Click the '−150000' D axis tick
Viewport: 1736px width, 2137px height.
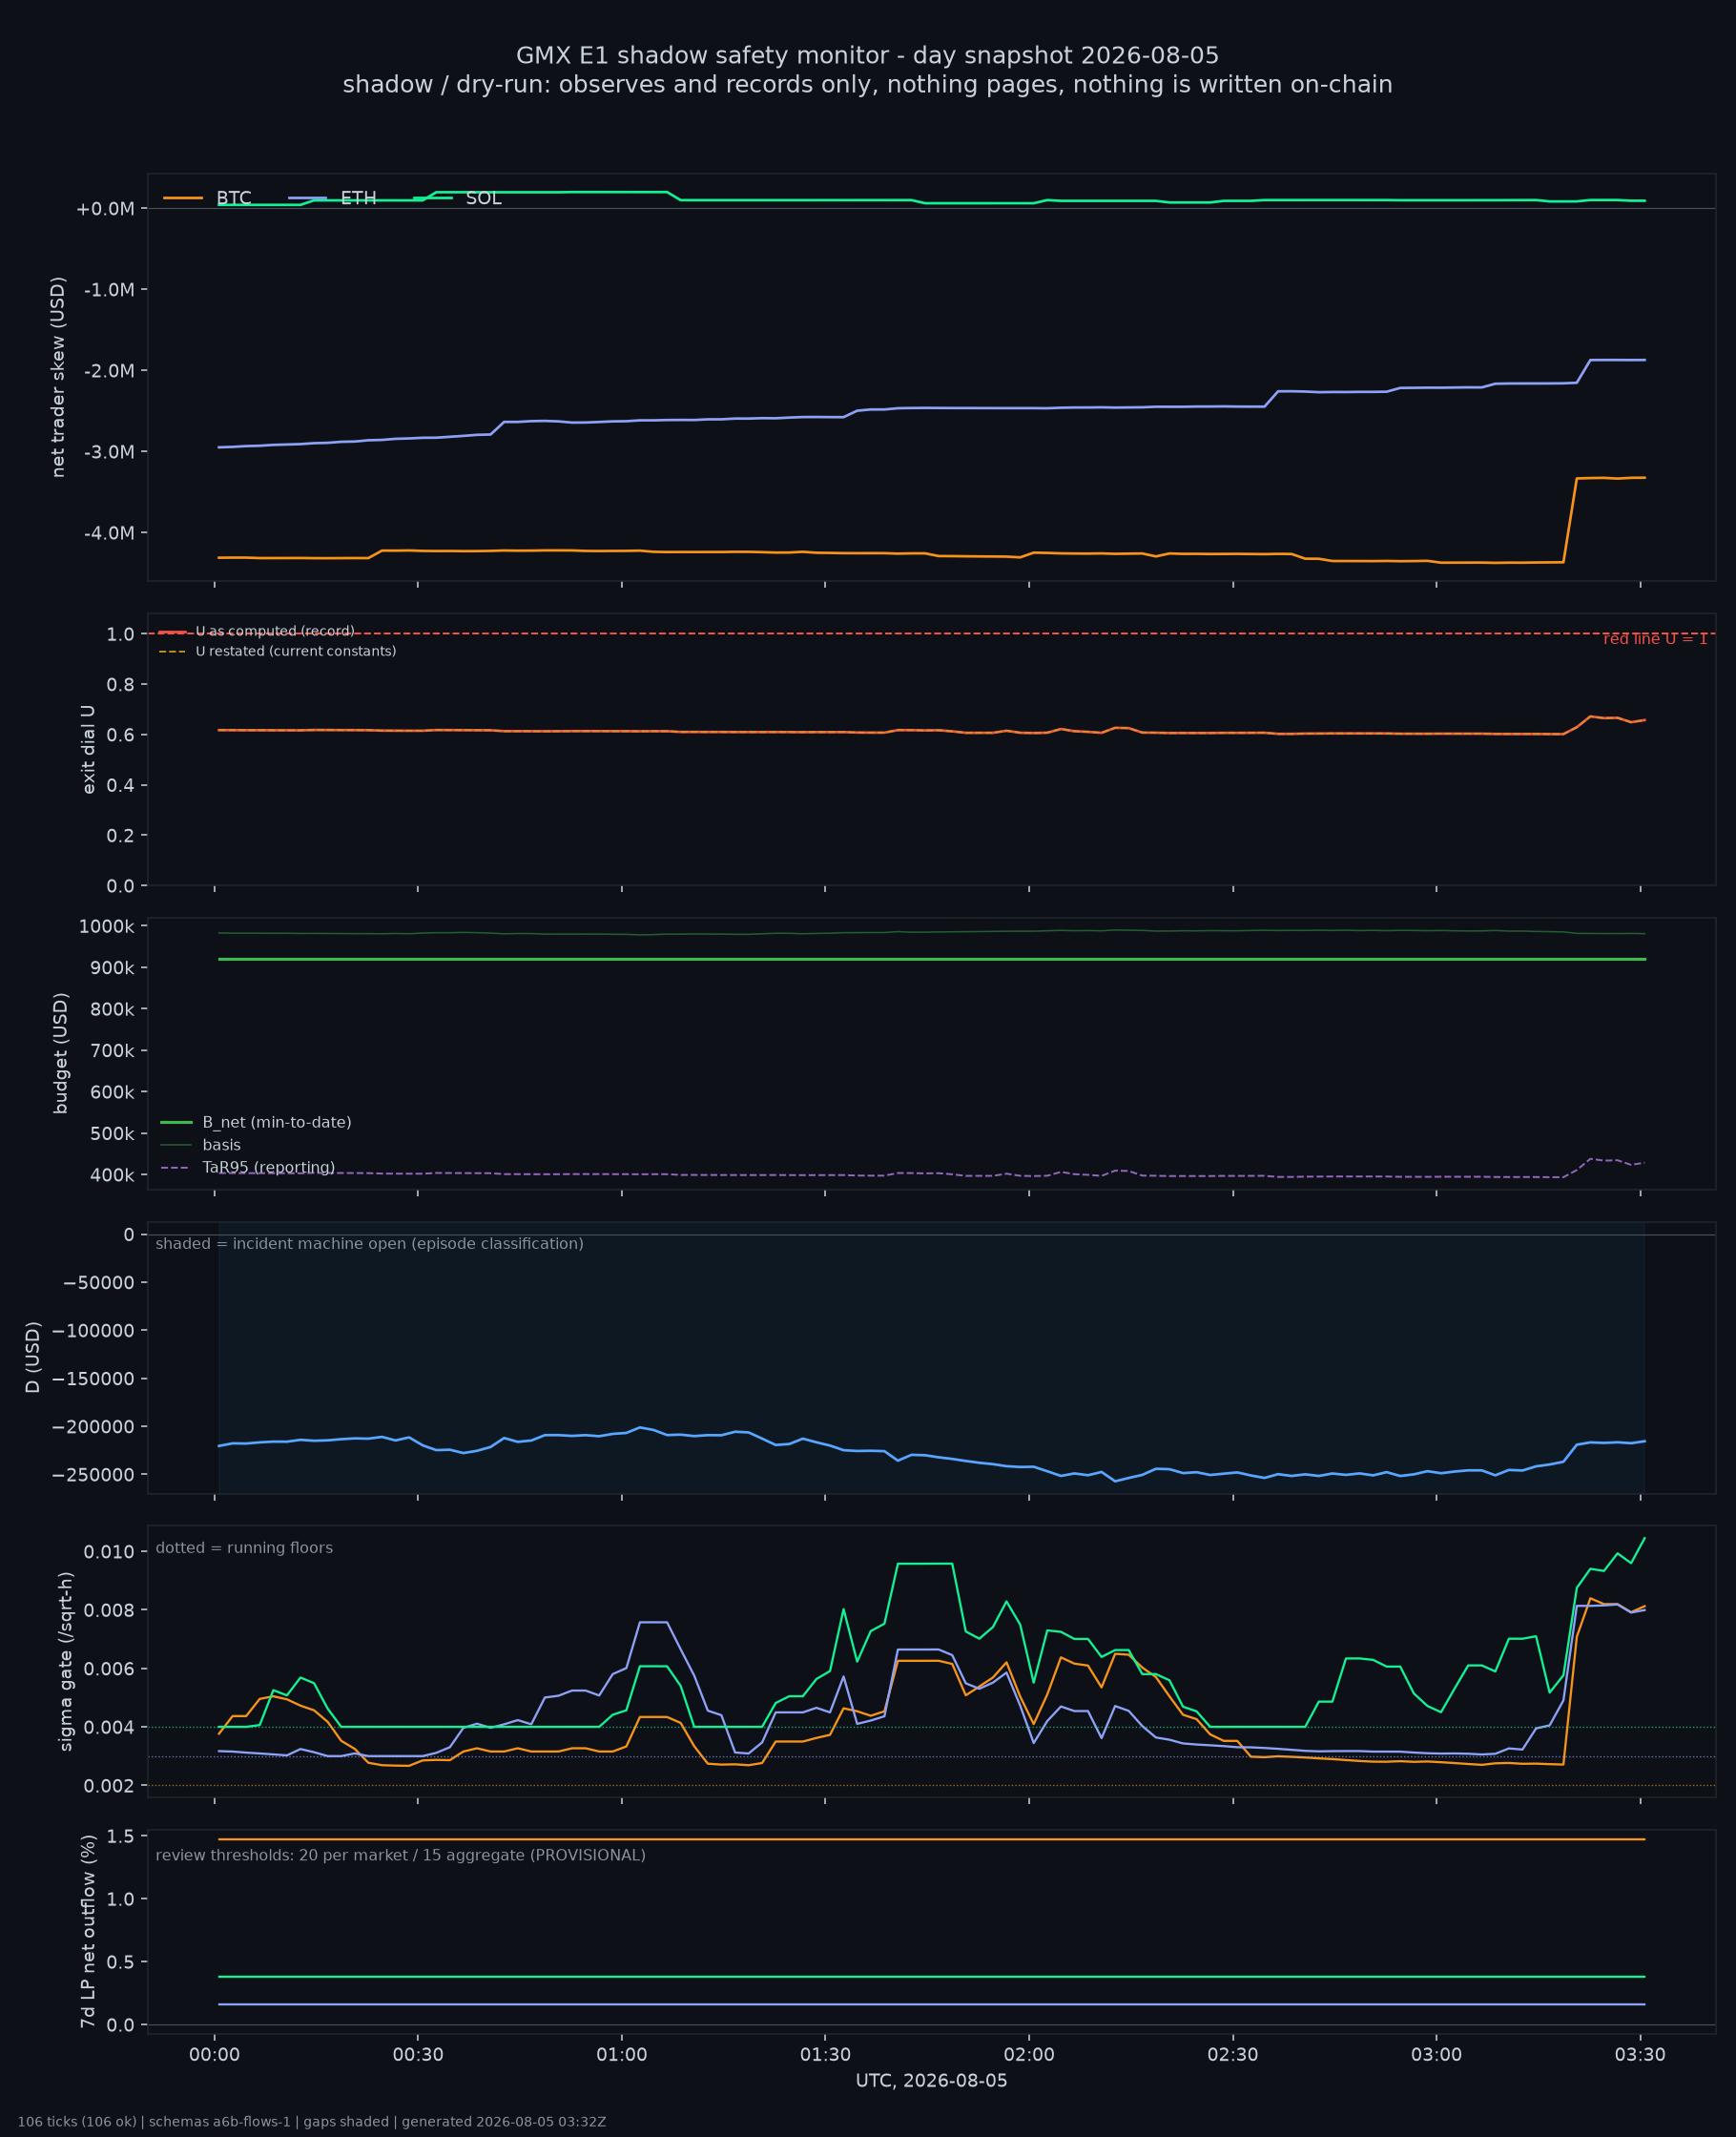coord(93,1379)
